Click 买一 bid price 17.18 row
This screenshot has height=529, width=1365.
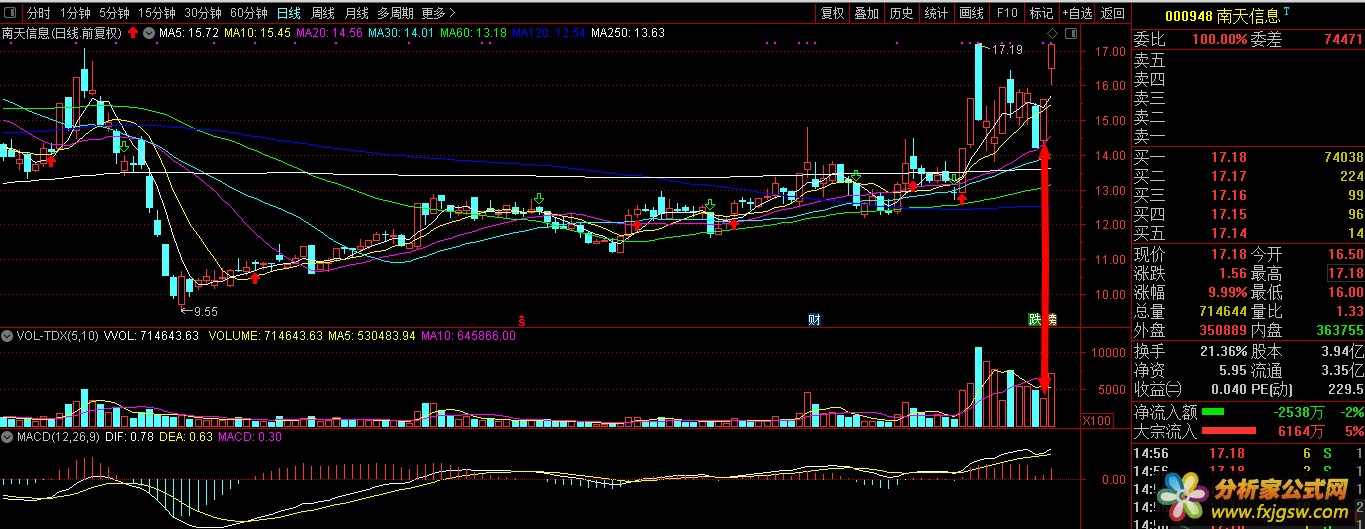tap(1248, 157)
